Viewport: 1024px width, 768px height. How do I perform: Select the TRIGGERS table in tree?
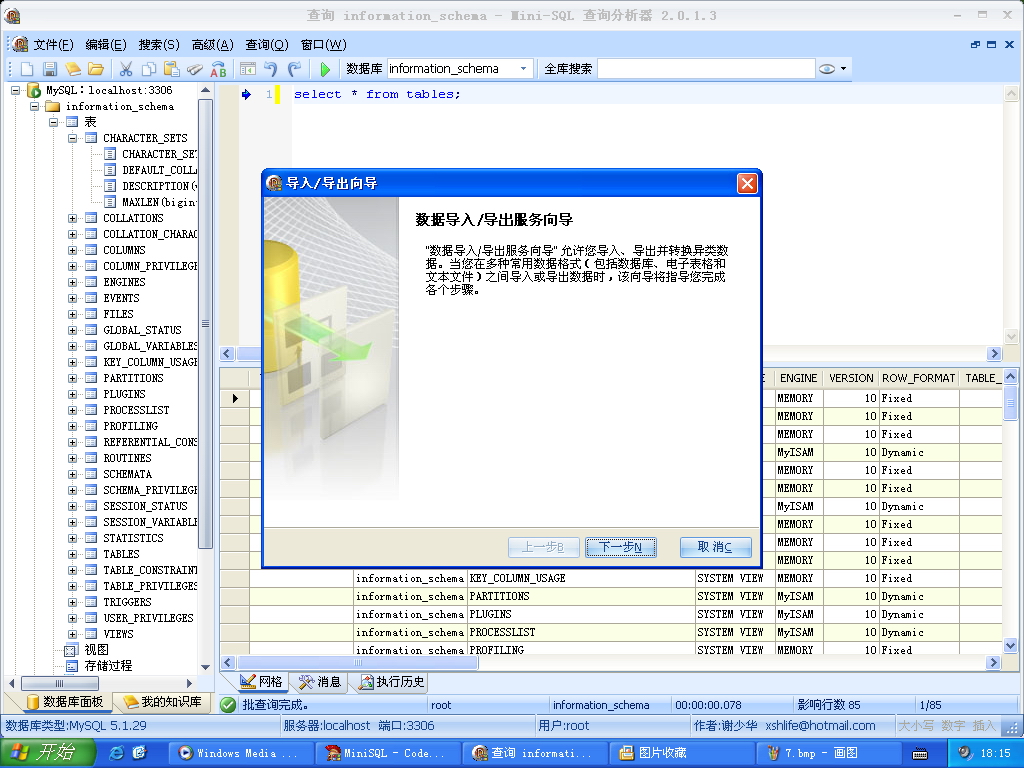click(127, 602)
